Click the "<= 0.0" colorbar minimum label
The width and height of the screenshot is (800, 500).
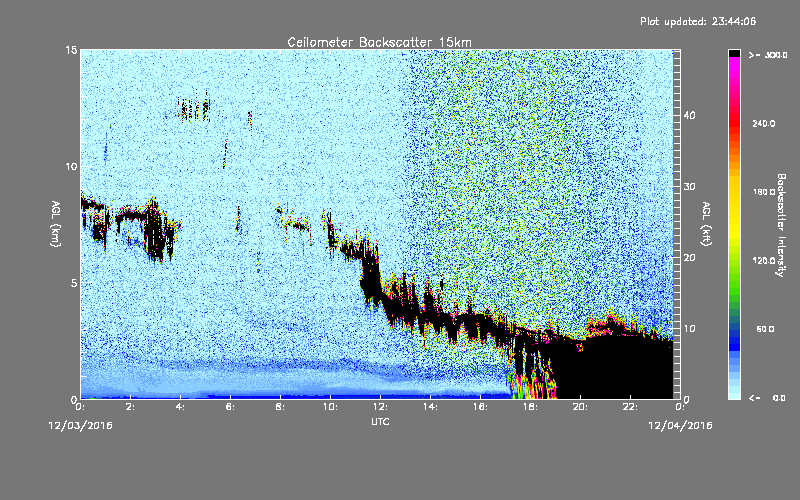tap(768, 398)
